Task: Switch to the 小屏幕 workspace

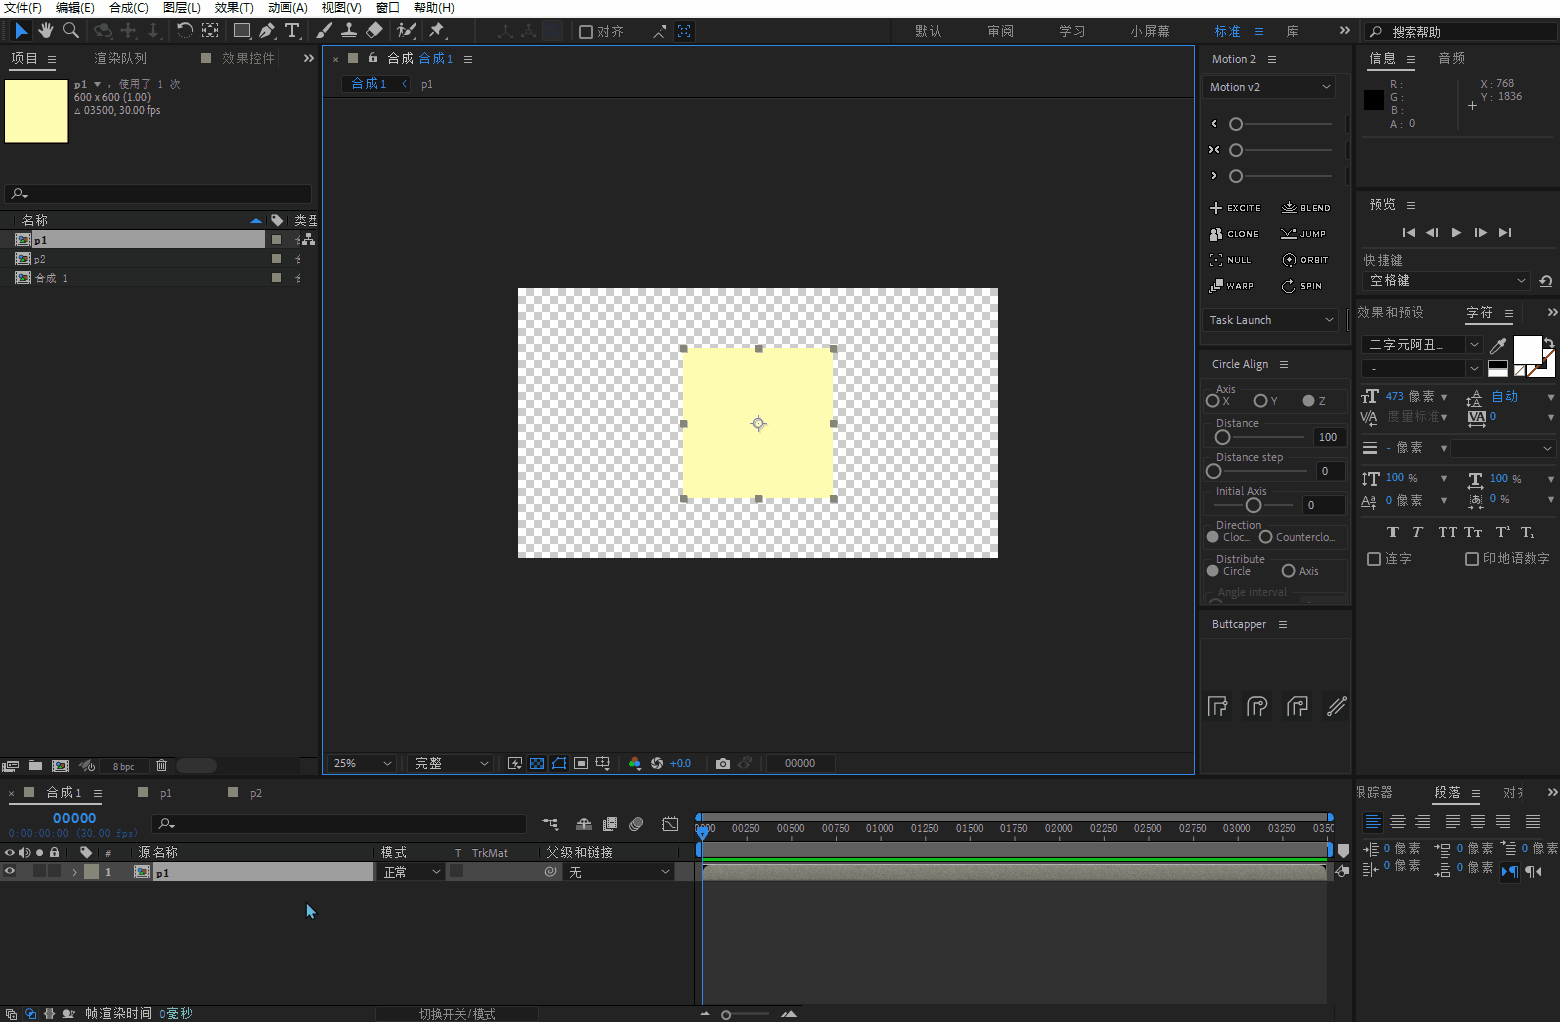Action: click(1150, 32)
